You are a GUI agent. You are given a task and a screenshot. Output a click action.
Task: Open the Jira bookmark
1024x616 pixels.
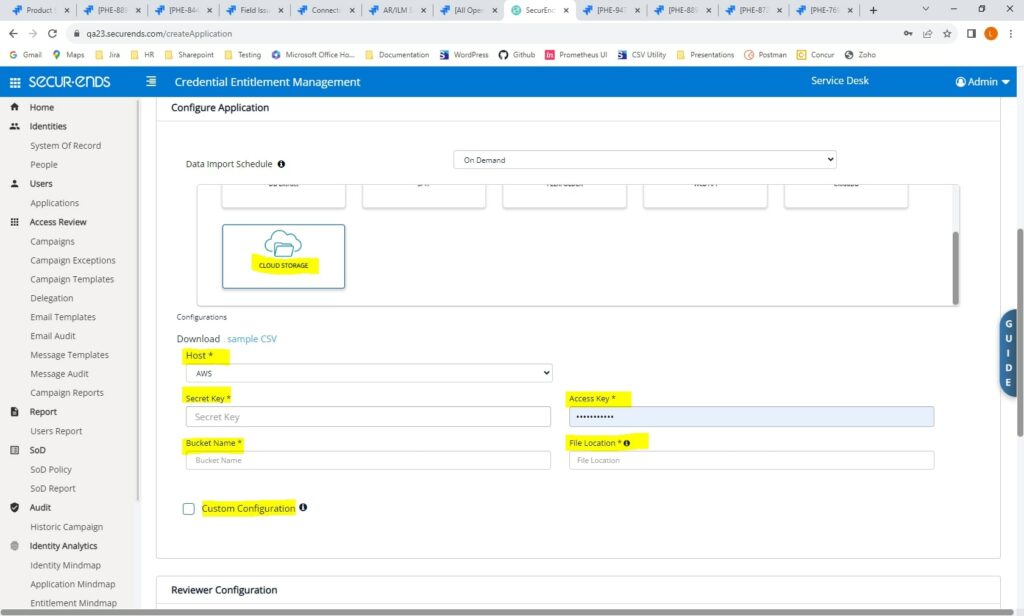(108, 55)
